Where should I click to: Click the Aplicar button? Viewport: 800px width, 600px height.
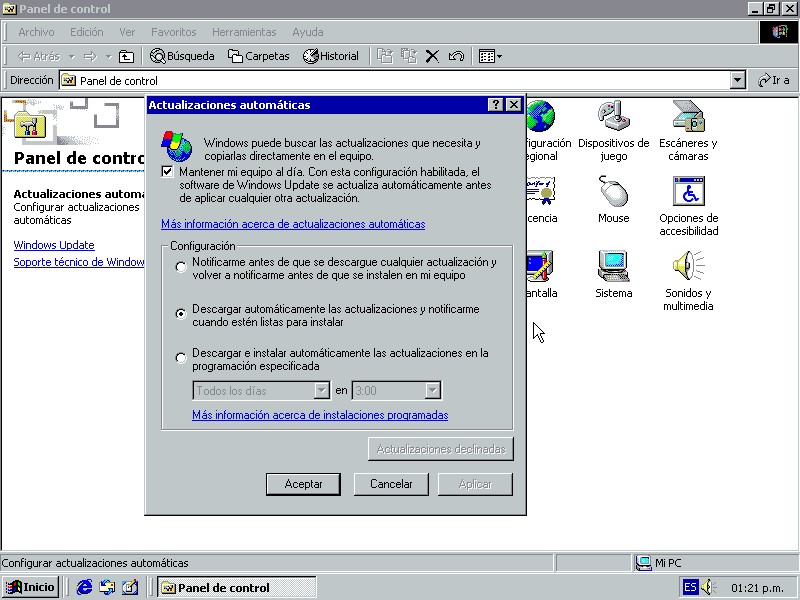(x=475, y=484)
